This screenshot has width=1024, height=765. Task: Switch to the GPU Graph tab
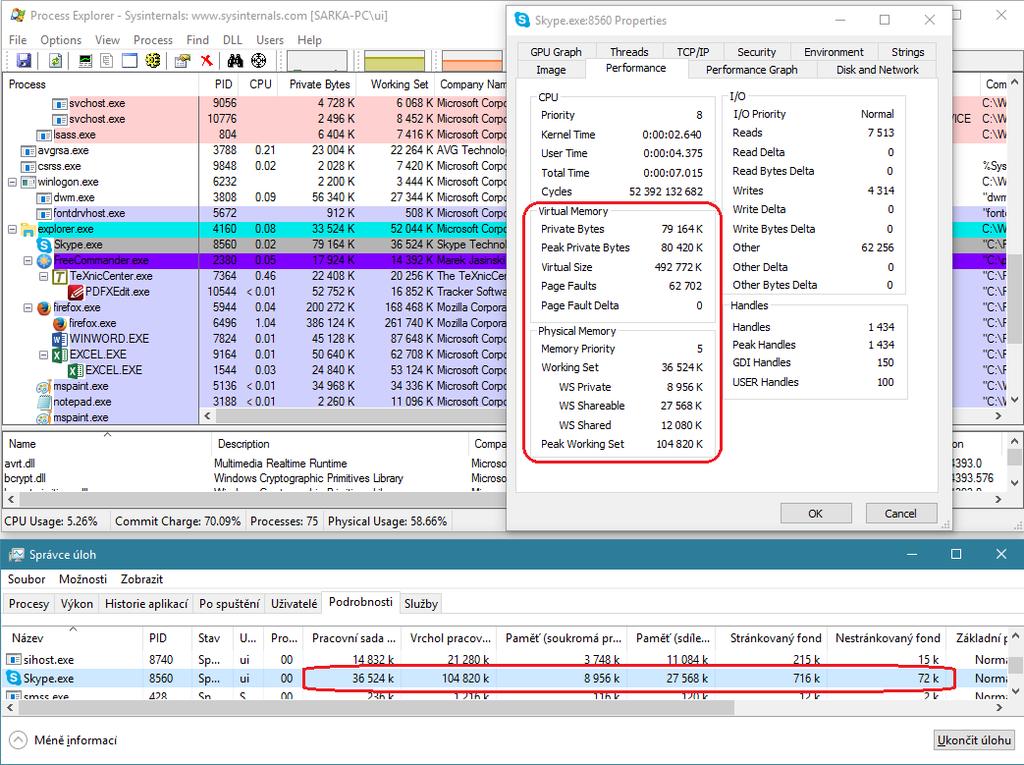(x=556, y=52)
